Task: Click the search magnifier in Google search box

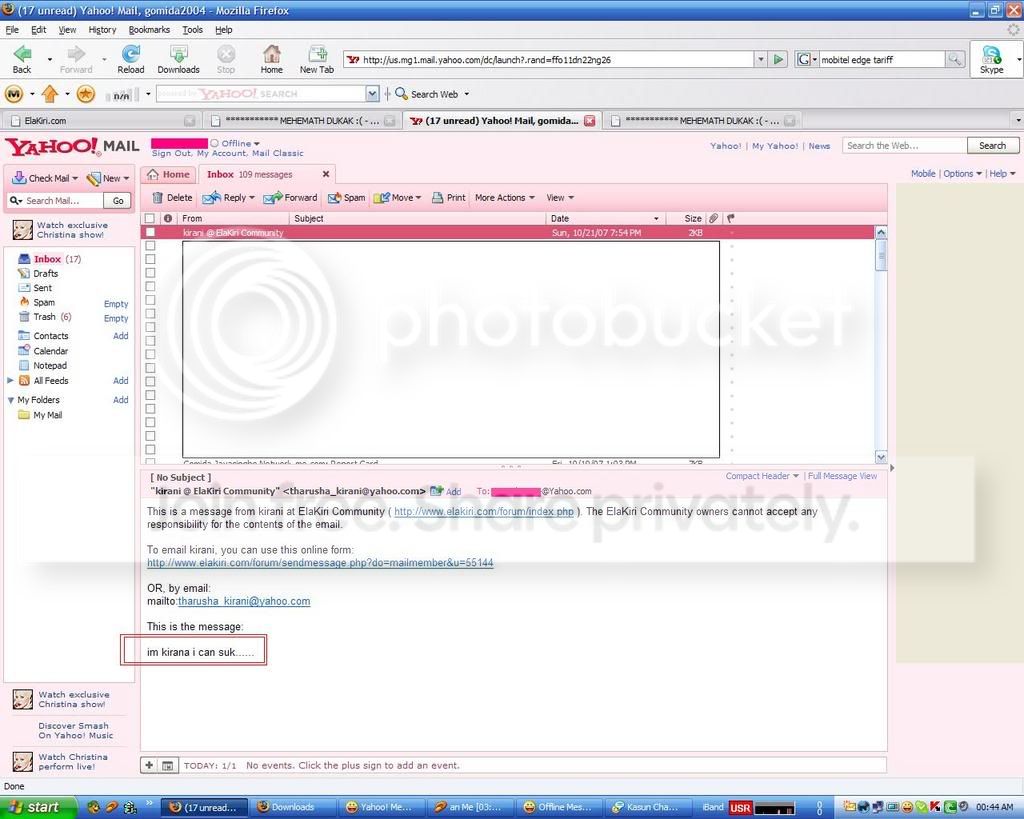Action: click(x=955, y=59)
